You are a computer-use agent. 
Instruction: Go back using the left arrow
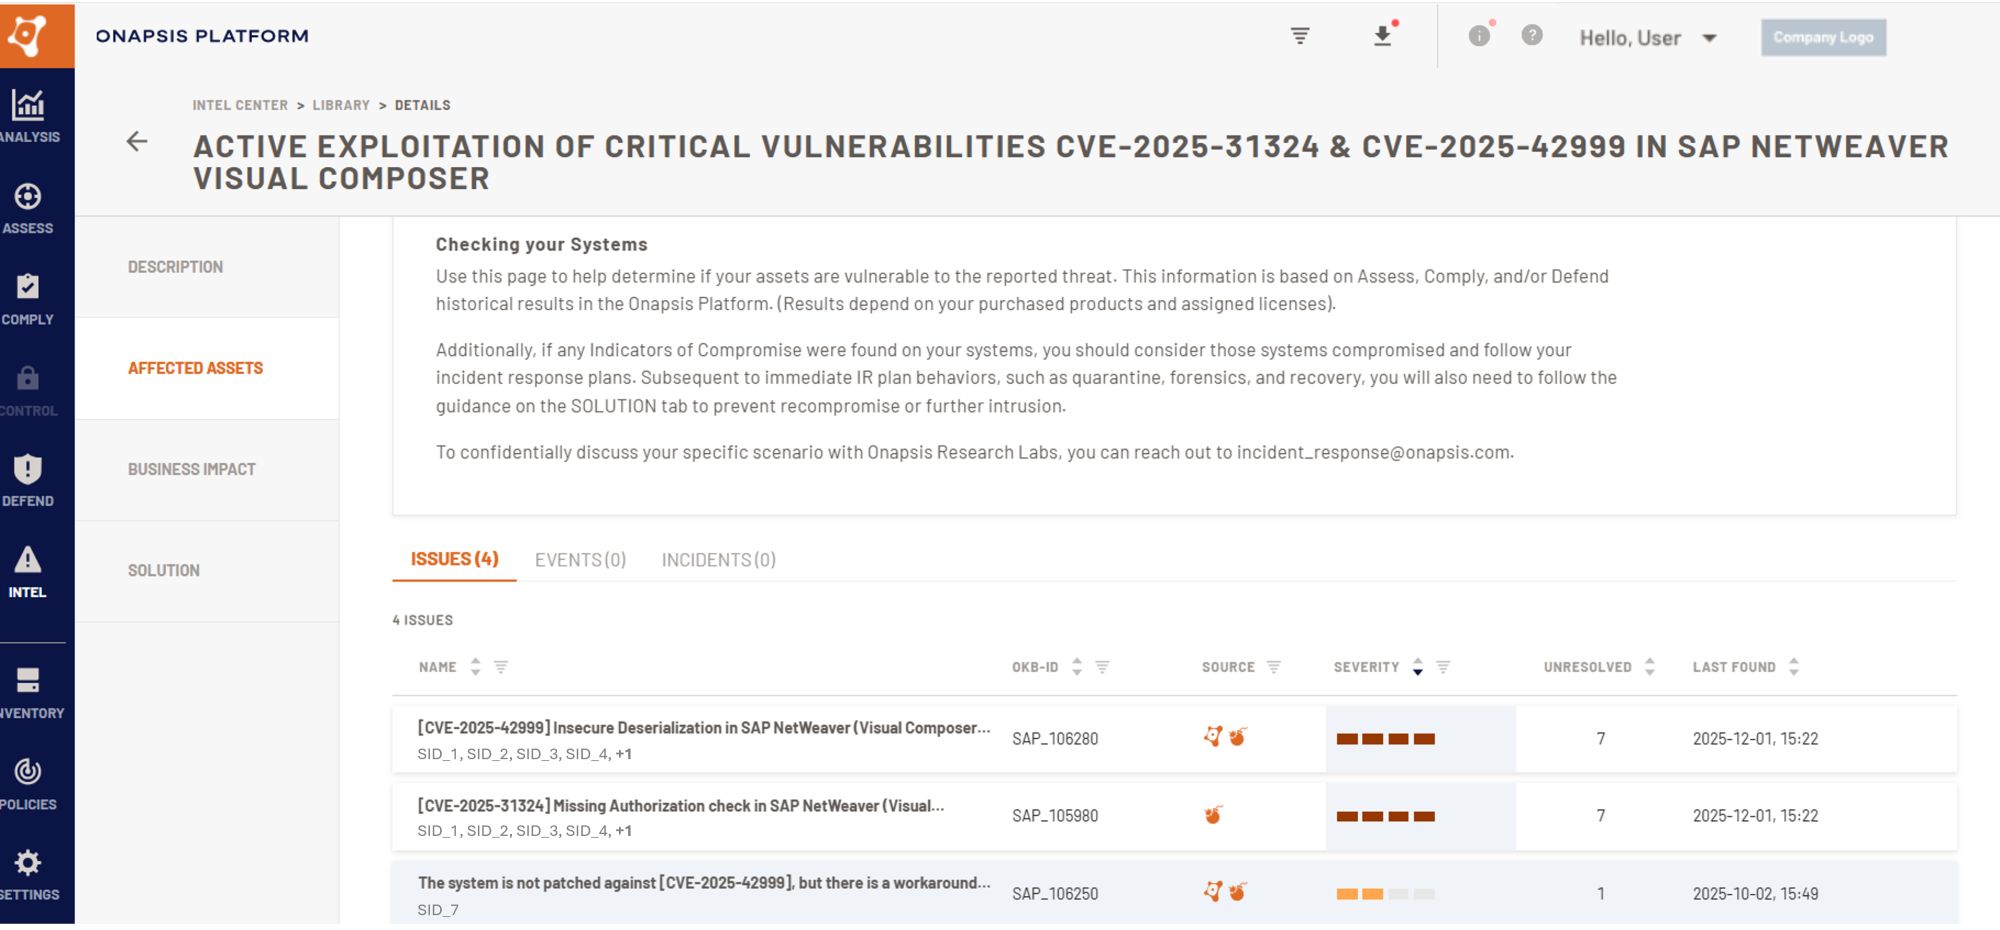point(137,142)
